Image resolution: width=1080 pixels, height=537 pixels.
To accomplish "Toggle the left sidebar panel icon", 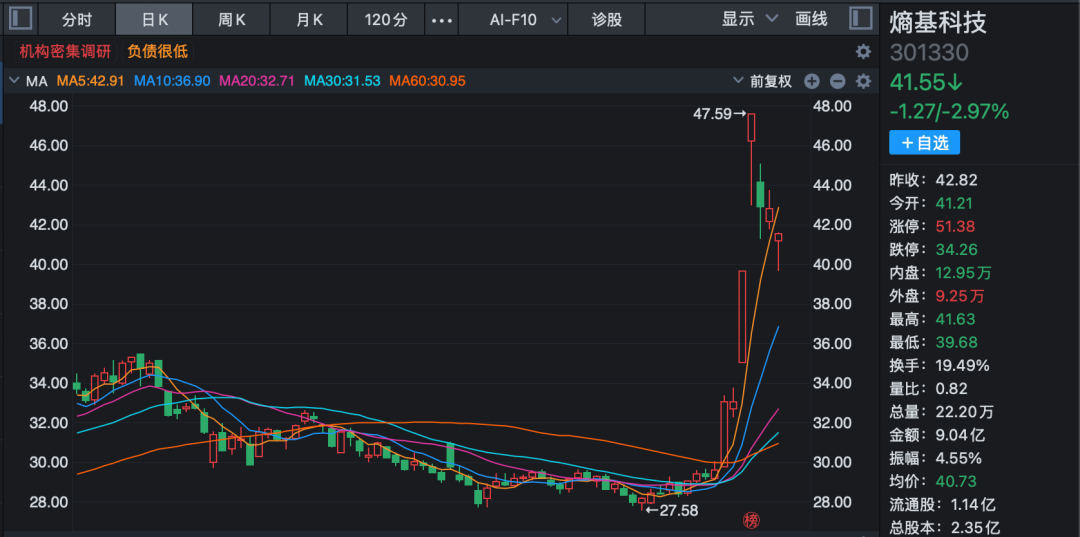I will coord(20,19).
